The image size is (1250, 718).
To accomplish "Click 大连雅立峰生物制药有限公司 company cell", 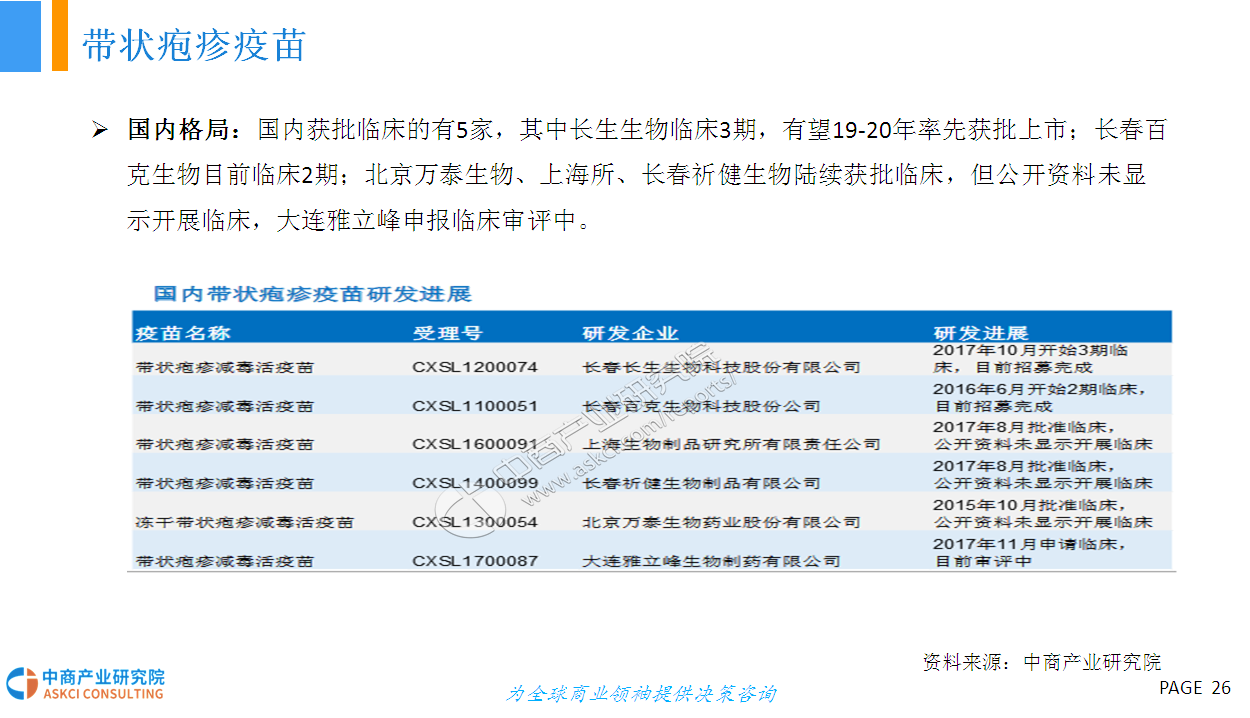I will pyautogui.click(x=711, y=561).
